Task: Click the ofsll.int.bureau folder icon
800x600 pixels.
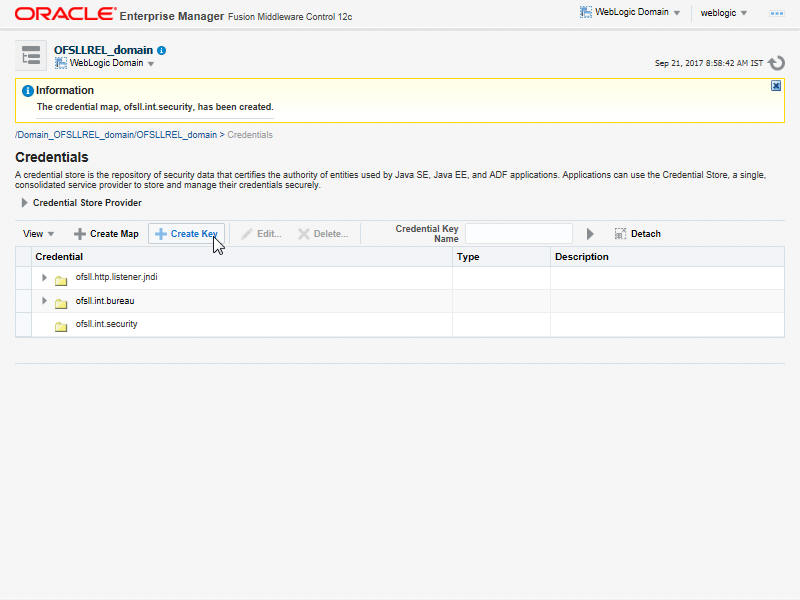Action: 61,304
